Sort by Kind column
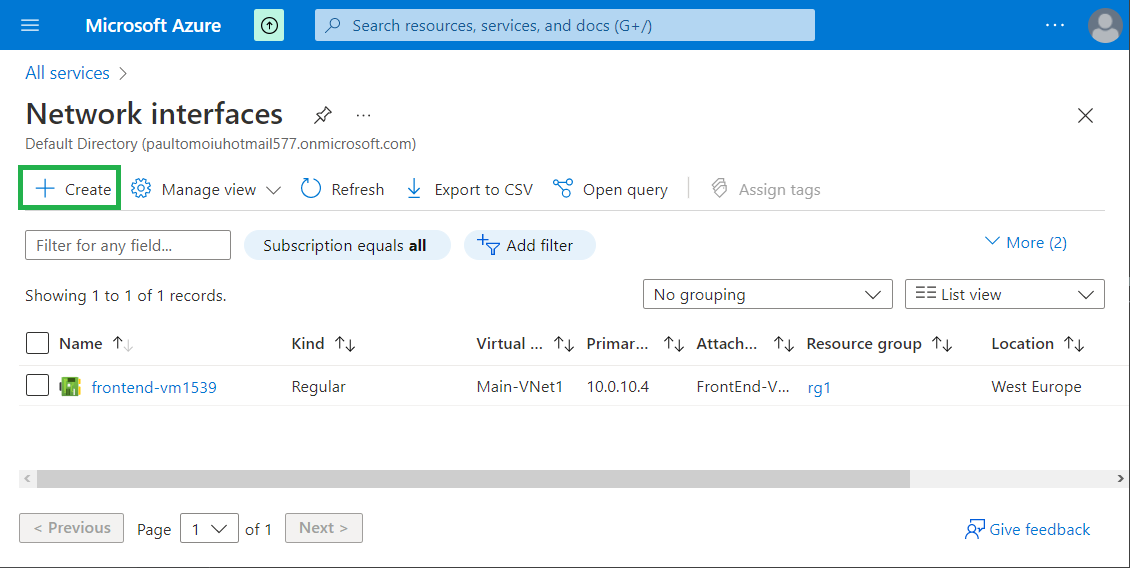Viewport: 1130px width, 568px height. click(324, 344)
